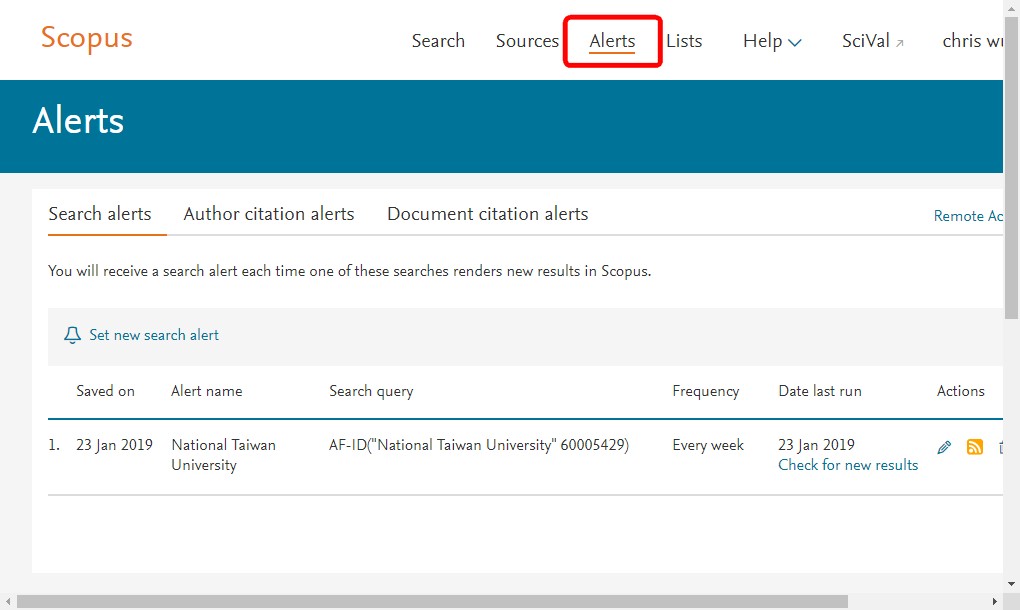Click the Alert name column header
Image resolution: width=1020 pixels, height=610 pixels.
[206, 391]
